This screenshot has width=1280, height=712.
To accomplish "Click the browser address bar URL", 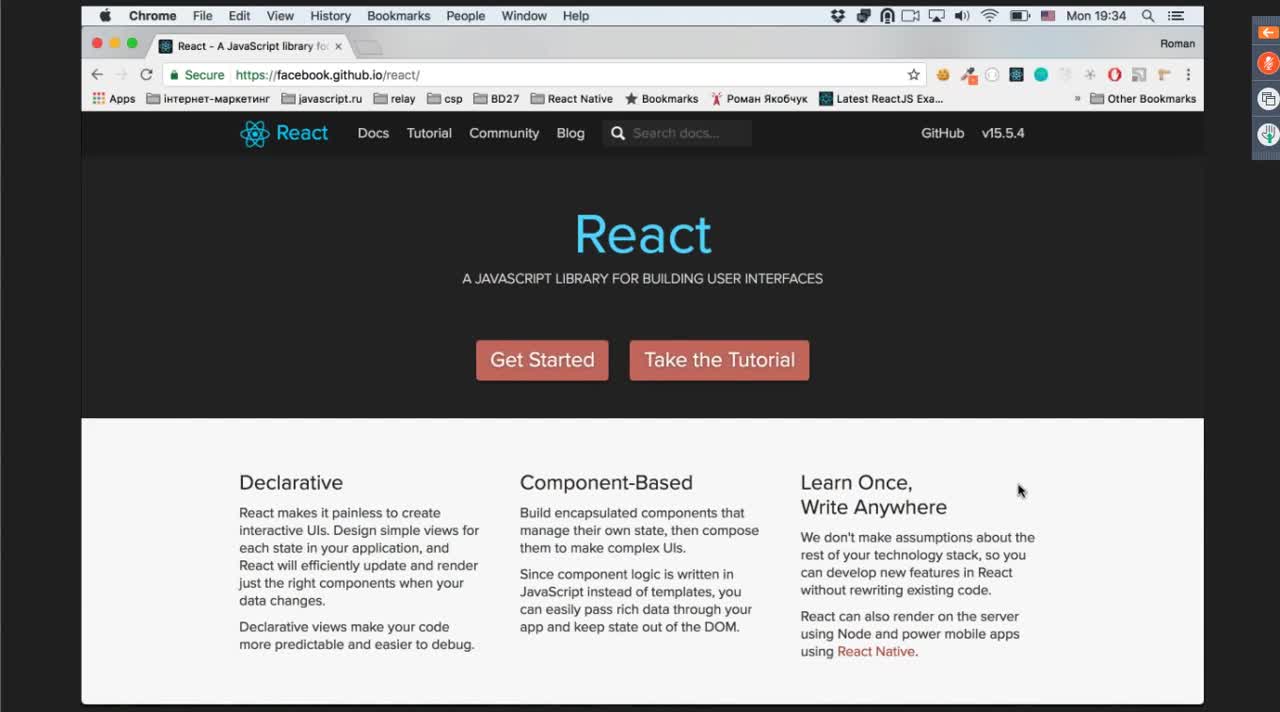I will pyautogui.click(x=327, y=75).
